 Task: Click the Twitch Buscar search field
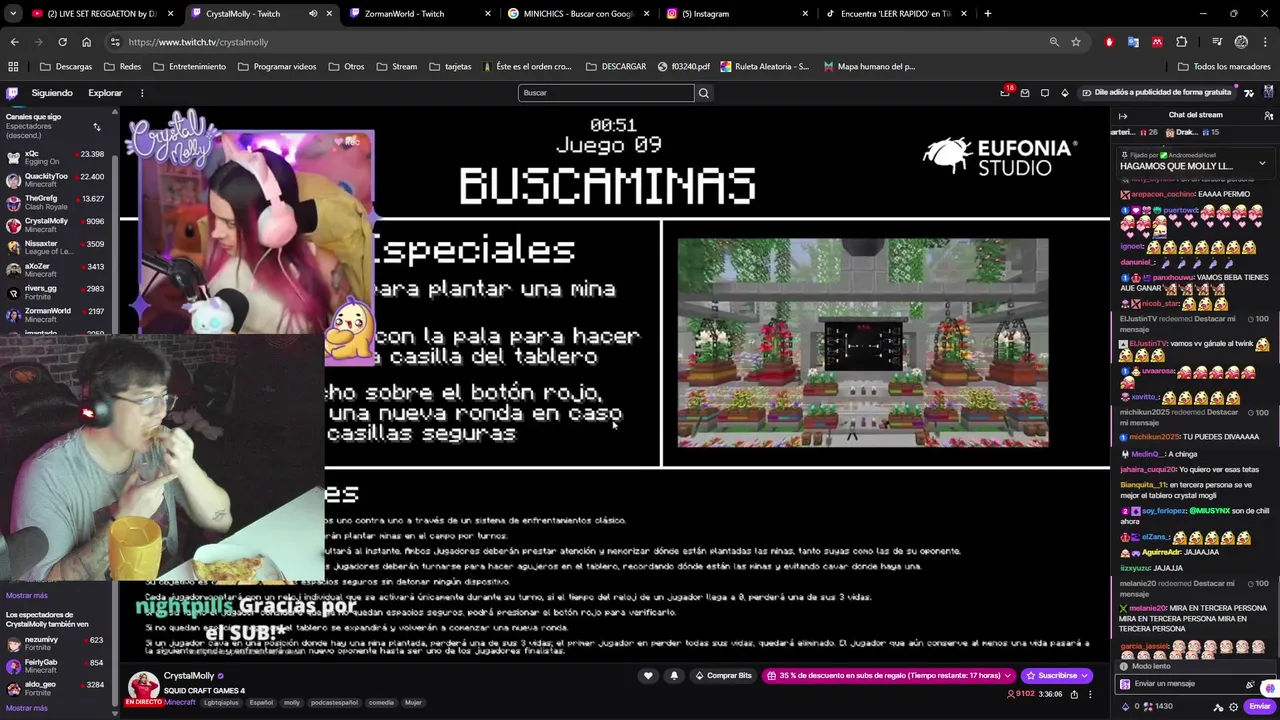606,93
